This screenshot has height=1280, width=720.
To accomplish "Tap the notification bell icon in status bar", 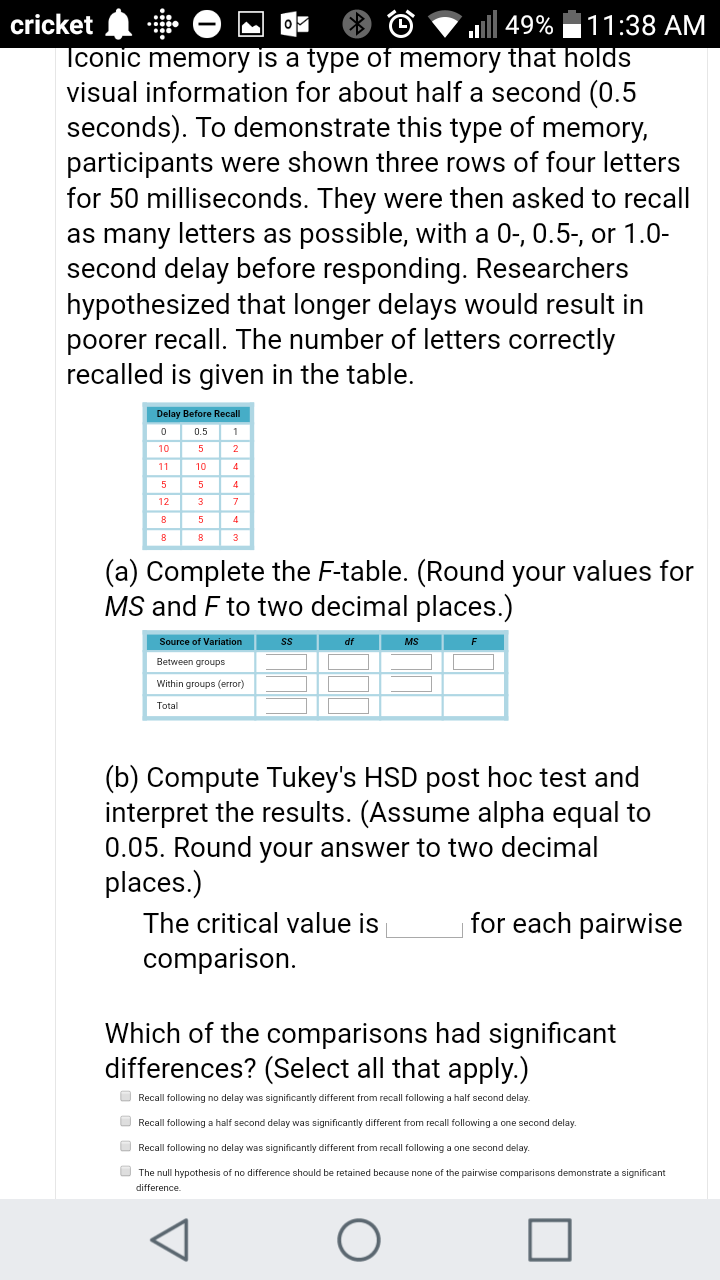I will (118, 24).
